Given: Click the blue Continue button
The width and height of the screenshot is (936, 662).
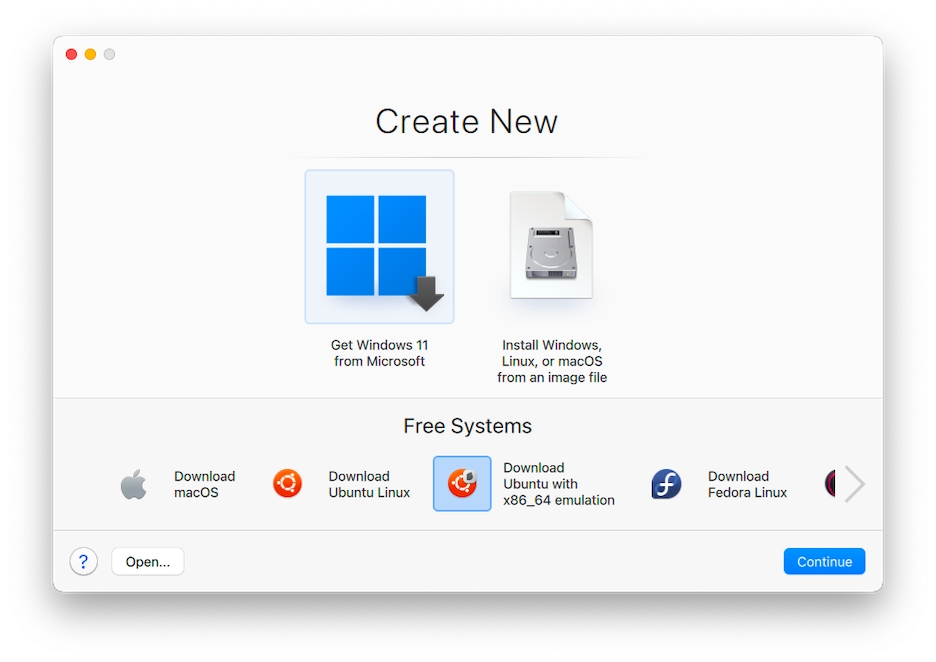Looking at the screenshot, I should 824,562.
